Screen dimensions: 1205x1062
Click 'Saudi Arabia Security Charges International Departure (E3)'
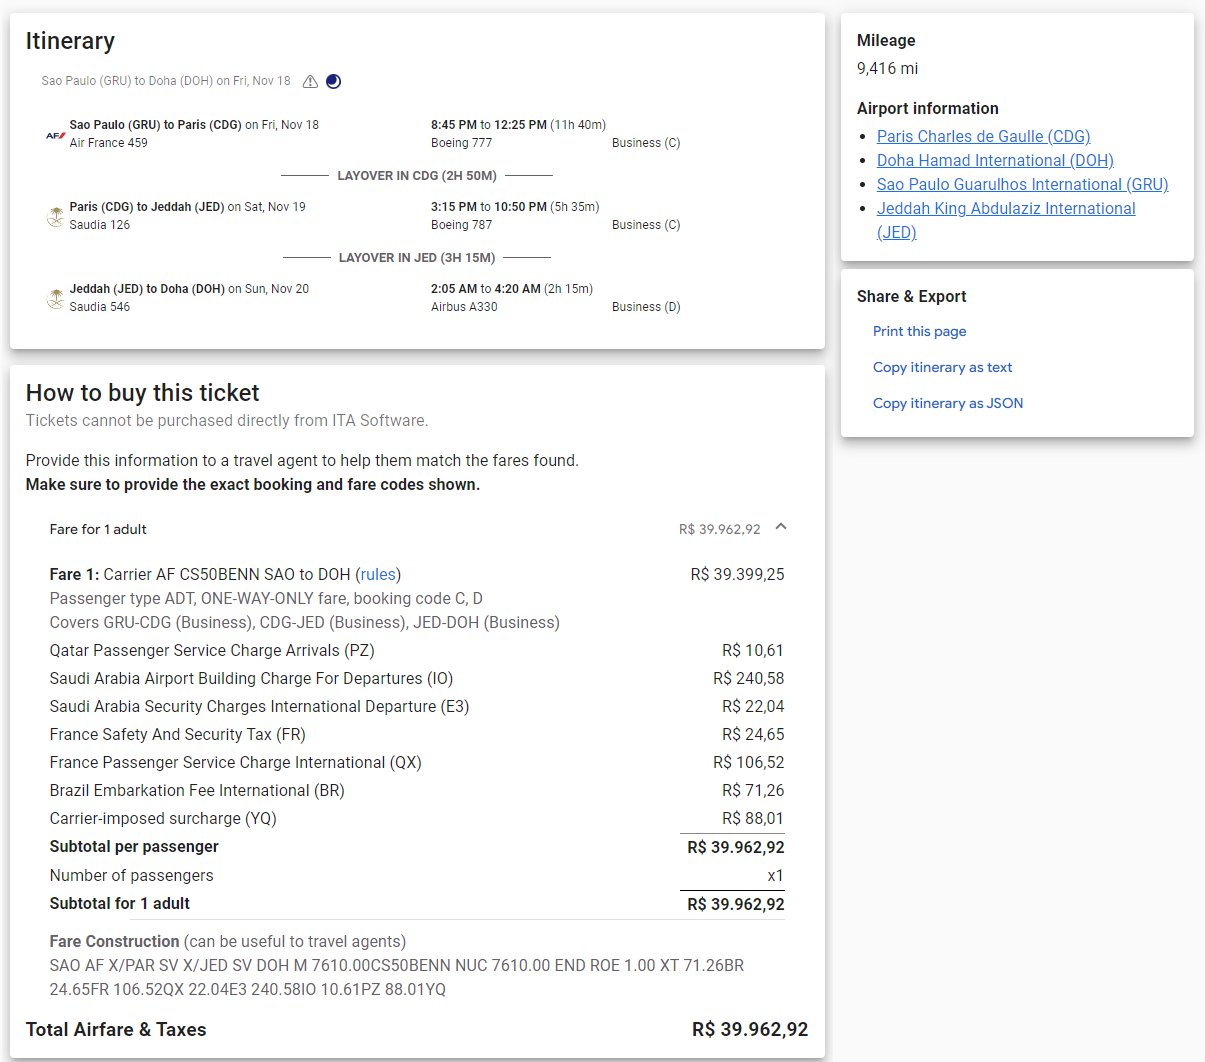pyautogui.click(x=260, y=706)
